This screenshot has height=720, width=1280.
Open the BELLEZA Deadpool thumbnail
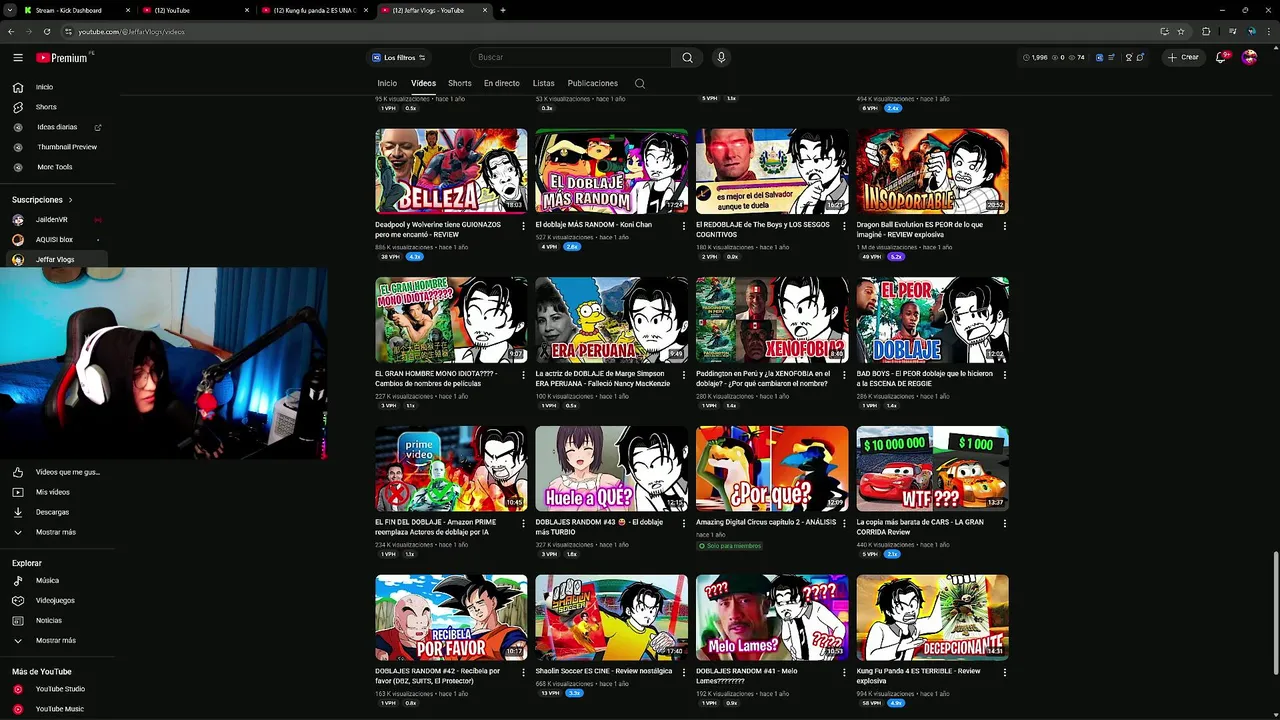pos(451,171)
